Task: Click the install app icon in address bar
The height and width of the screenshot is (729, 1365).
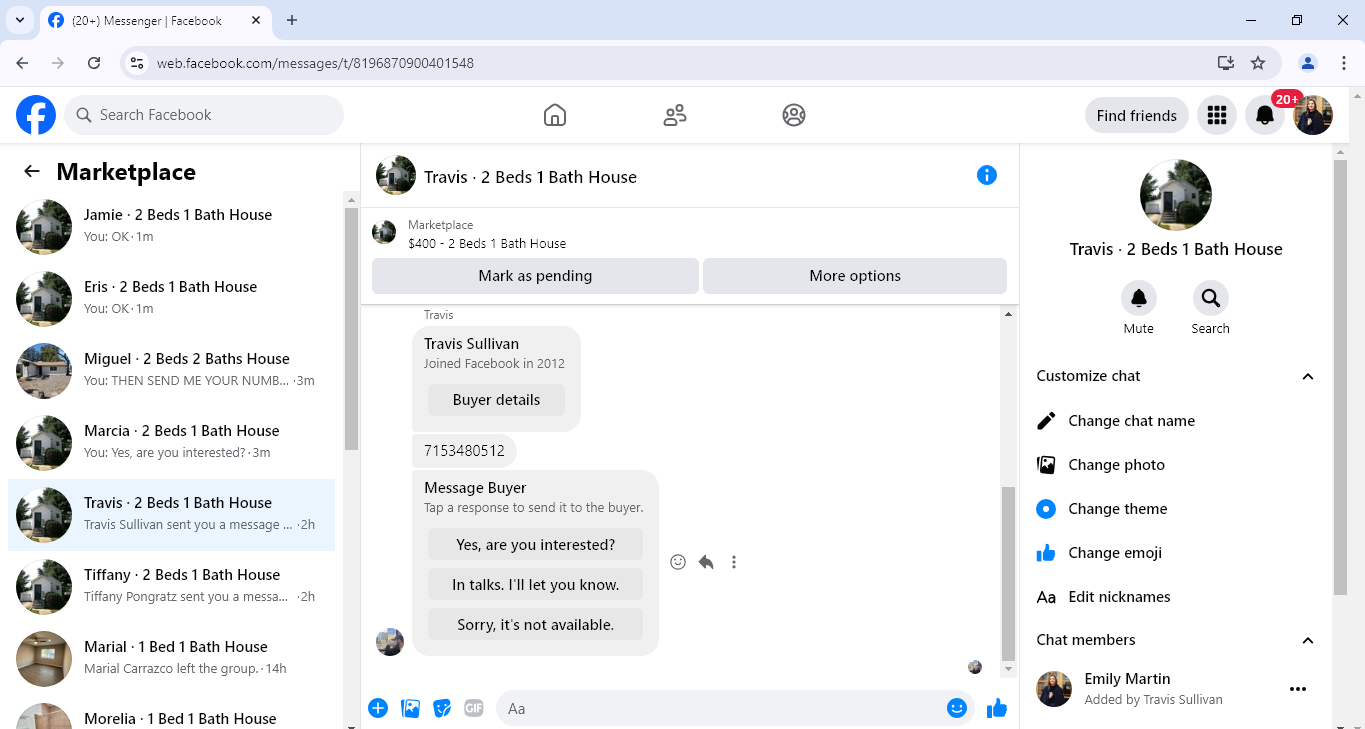Action: point(1226,63)
